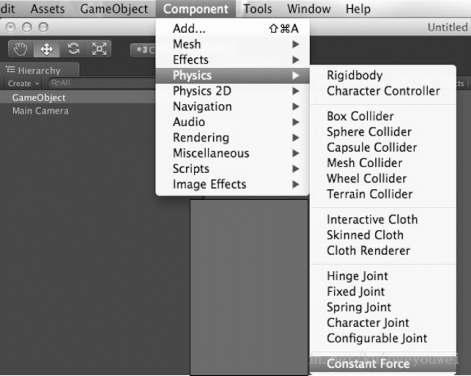Expand the Audio submenu

pos(233,122)
